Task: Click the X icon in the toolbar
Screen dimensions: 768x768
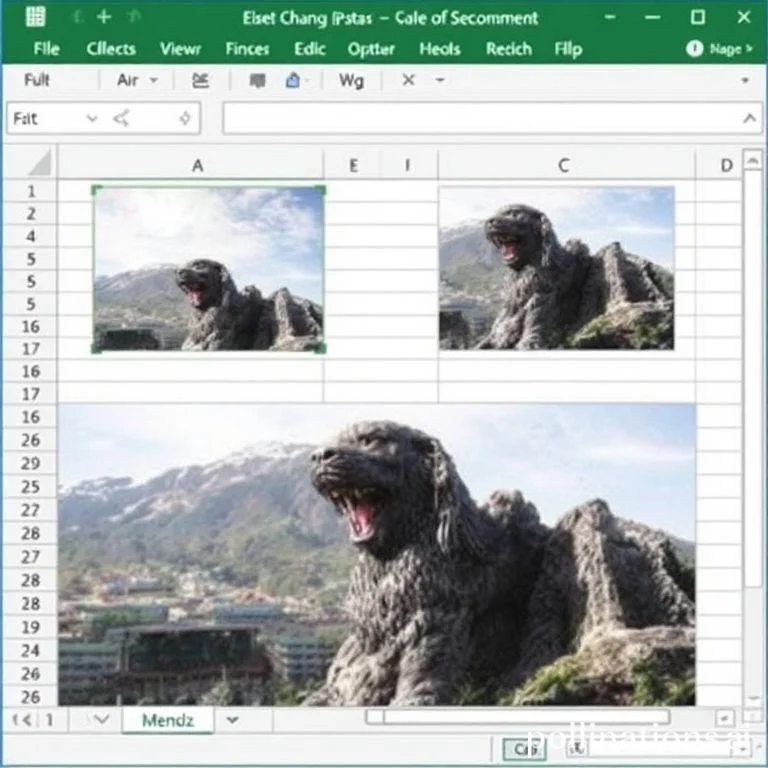Action: pos(408,80)
